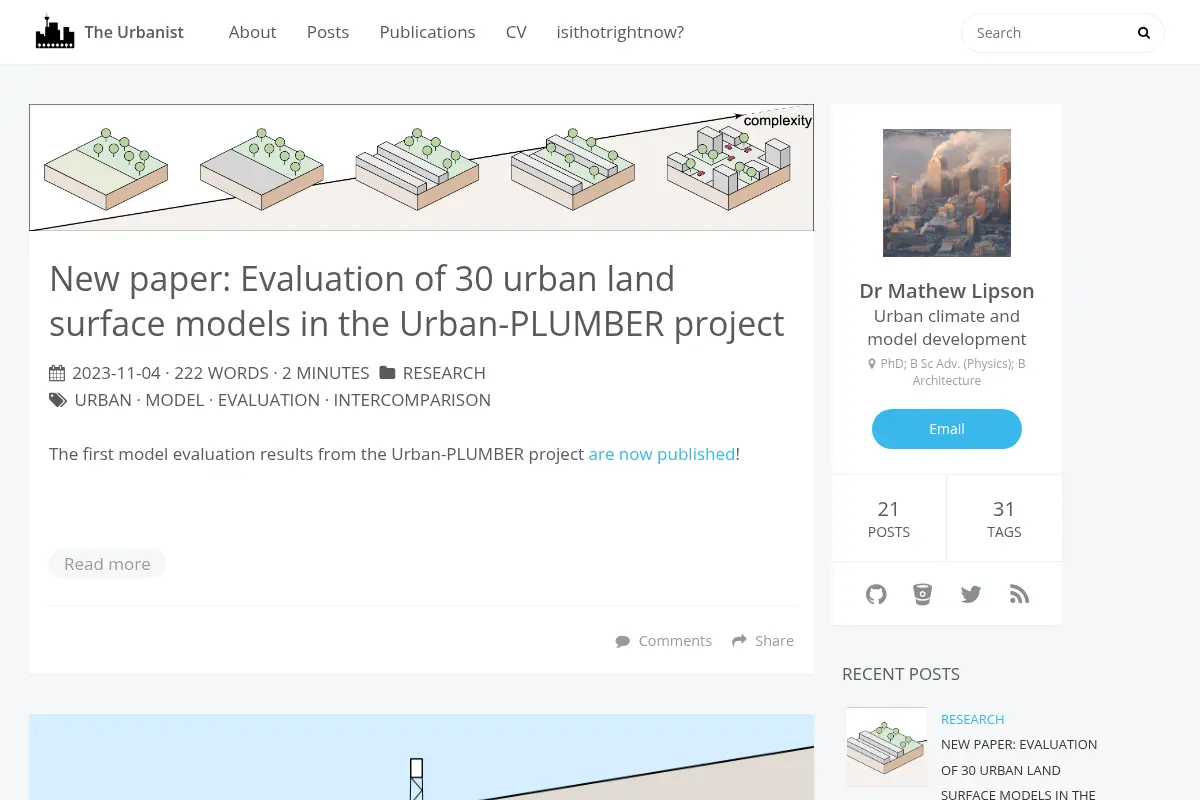Click the 2023-11-04 post date
The height and width of the screenshot is (800, 1200).
click(x=116, y=373)
